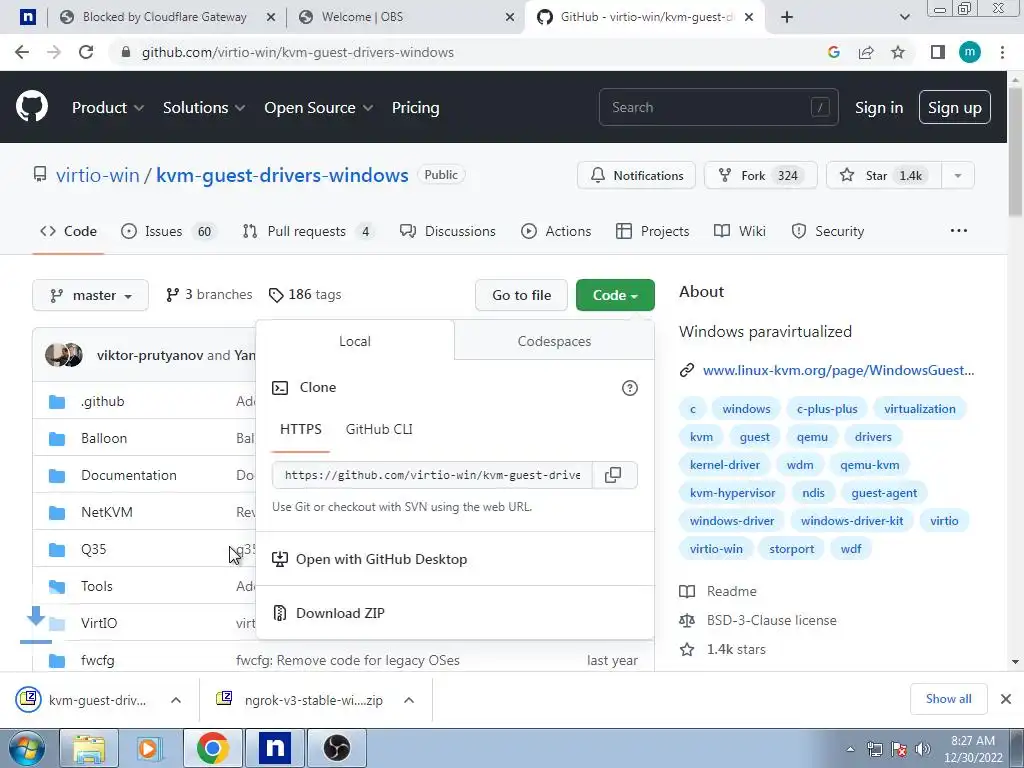This screenshot has height=768, width=1024.
Task: Switch to Welcome | OBS browser tab
Action: [405, 17]
